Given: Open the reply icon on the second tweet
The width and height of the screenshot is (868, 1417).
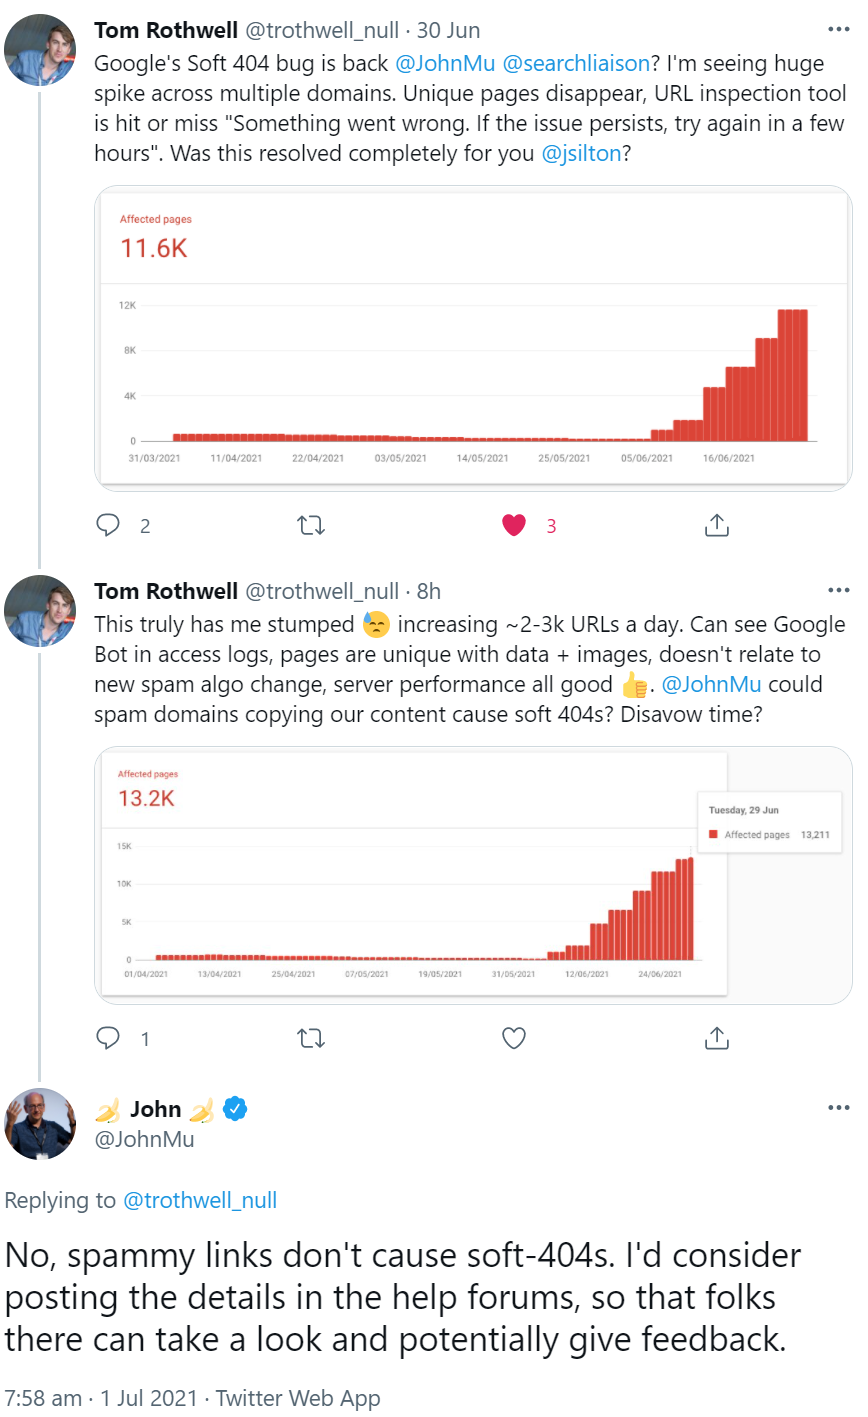Looking at the screenshot, I should (x=110, y=1038).
